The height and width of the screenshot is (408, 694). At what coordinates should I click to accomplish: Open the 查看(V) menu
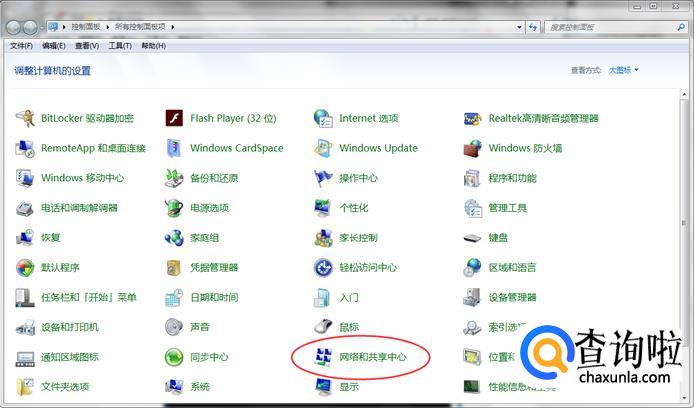(87, 46)
